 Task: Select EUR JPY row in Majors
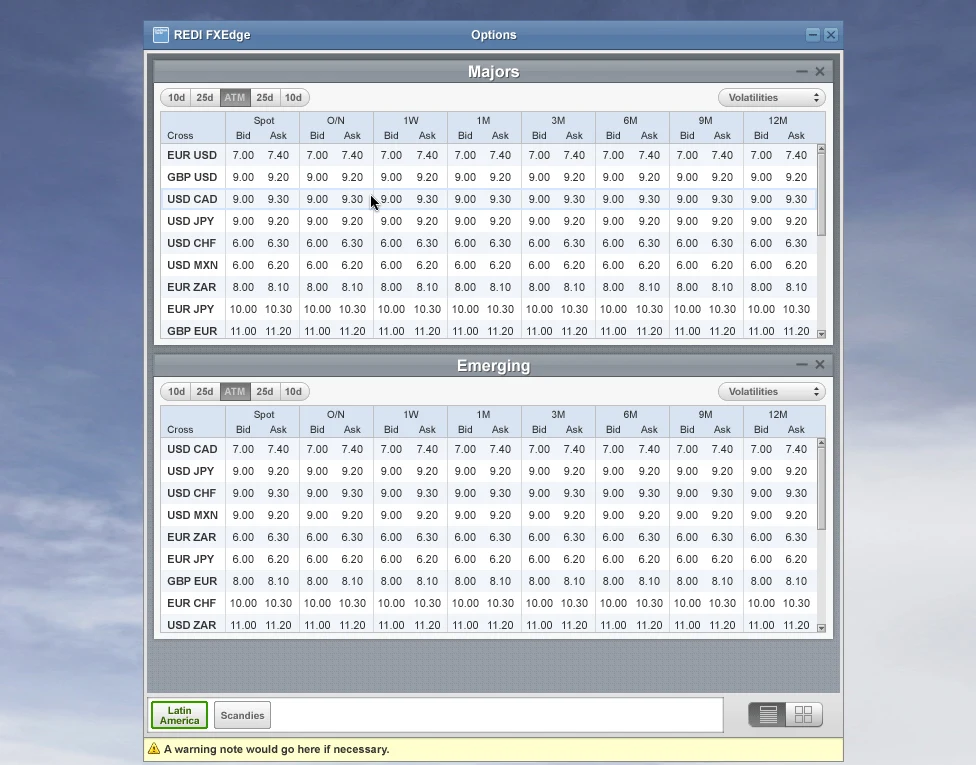[x=489, y=309]
